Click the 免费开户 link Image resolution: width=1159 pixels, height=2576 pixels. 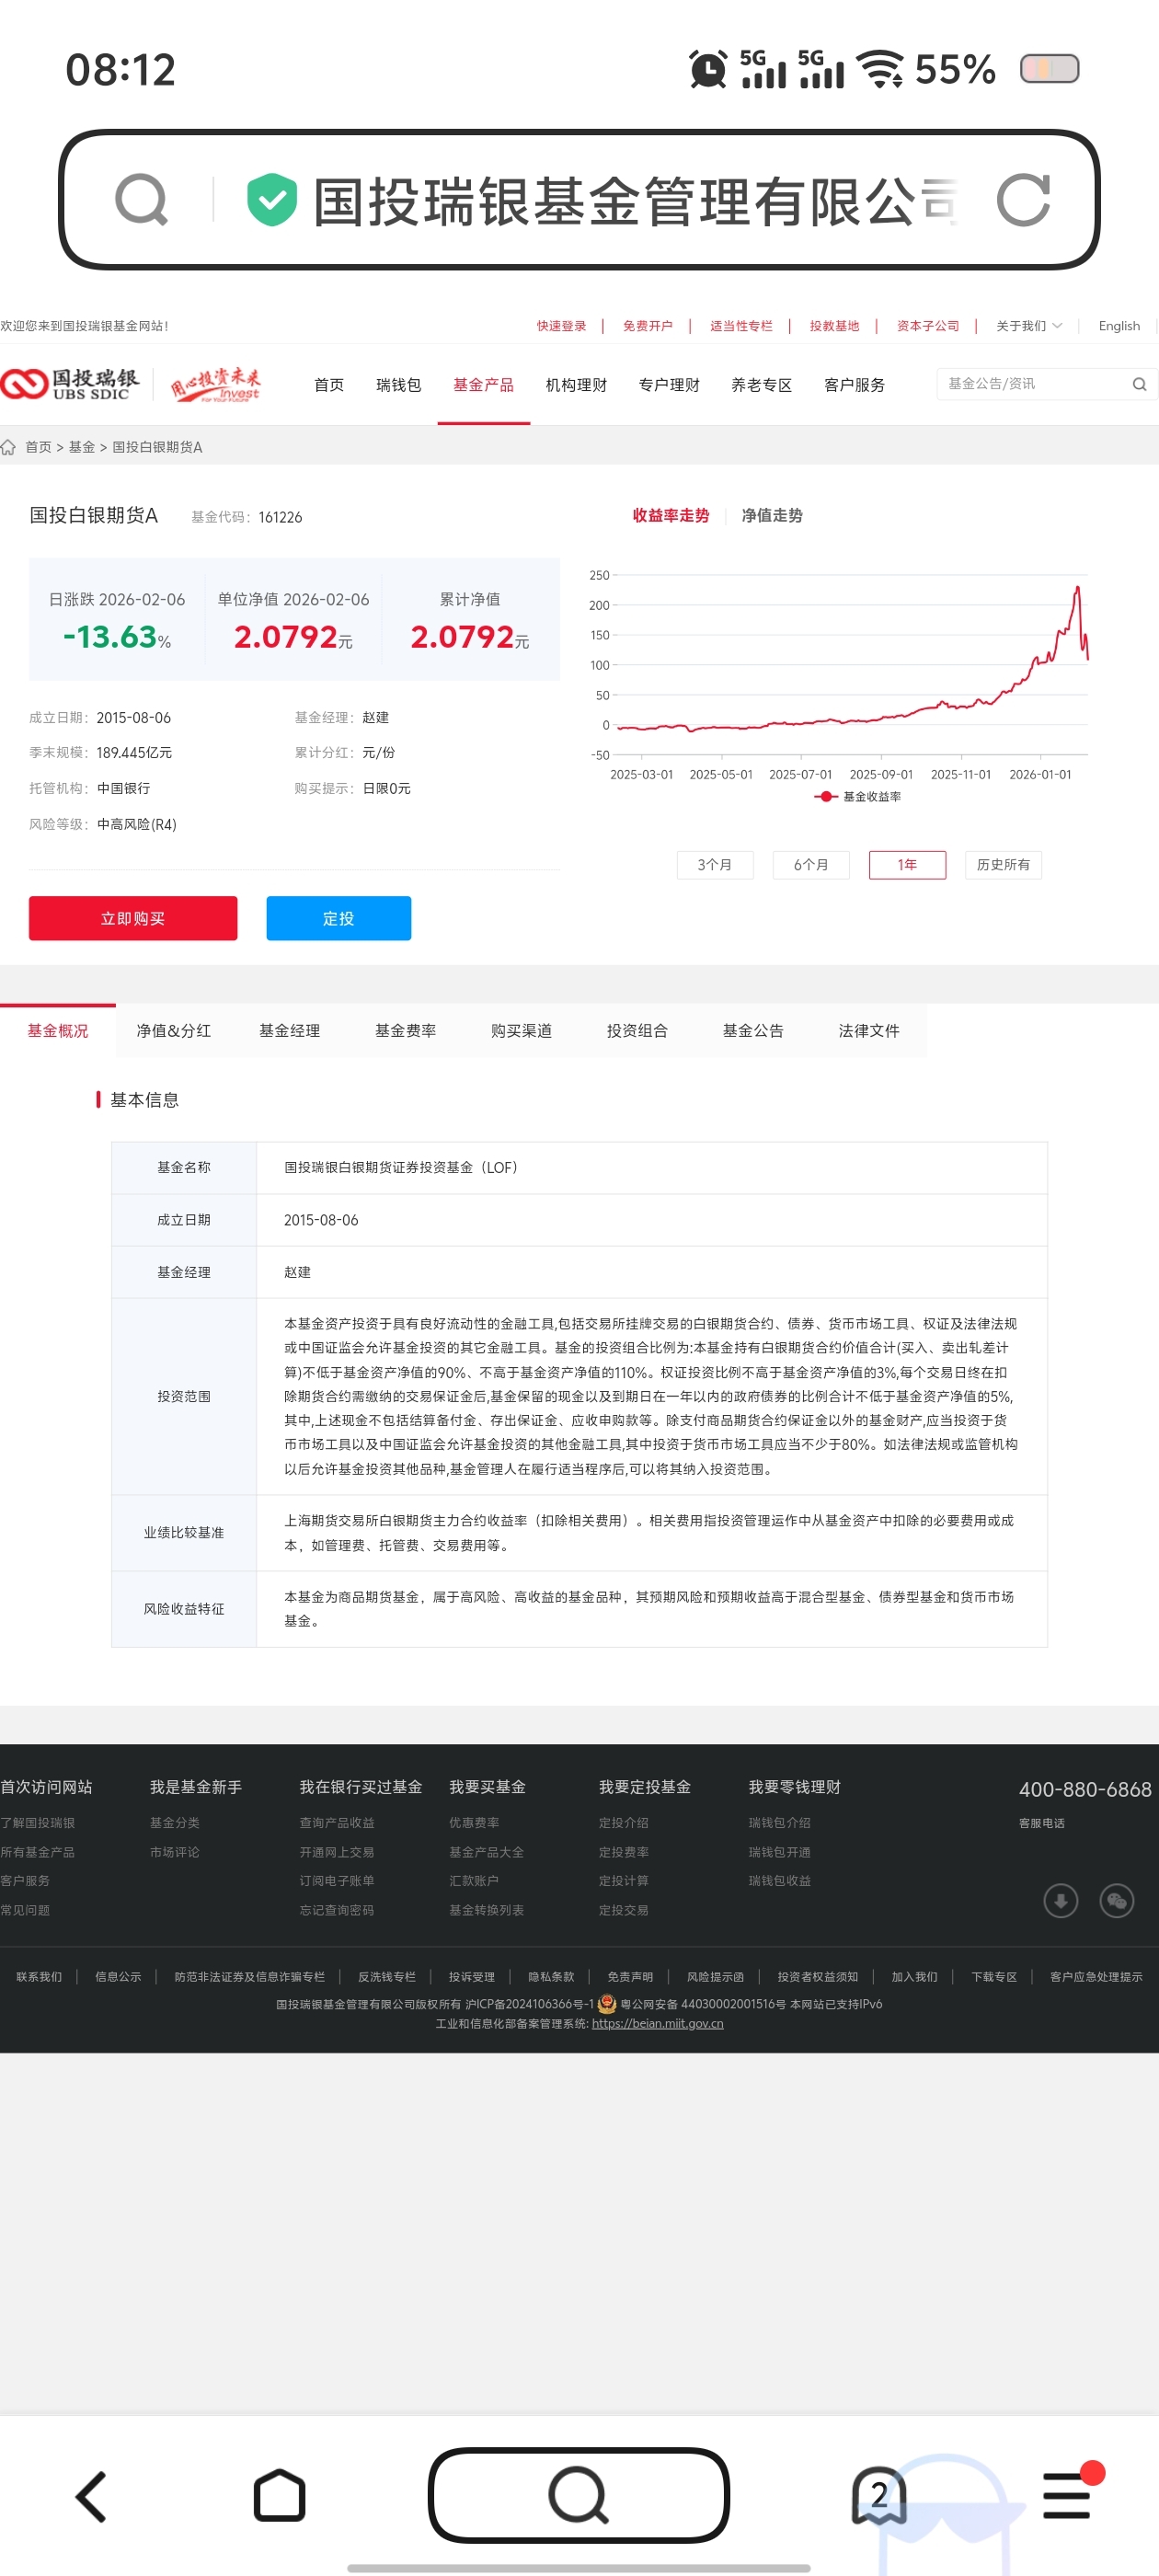point(648,326)
